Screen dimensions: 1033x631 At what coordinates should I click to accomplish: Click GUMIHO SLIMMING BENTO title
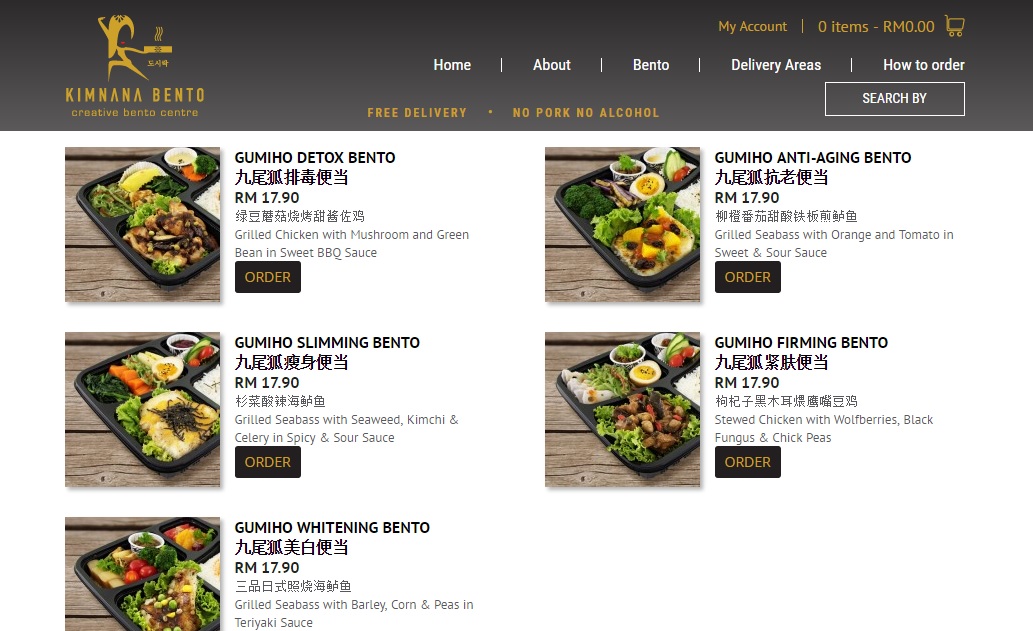coord(327,343)
